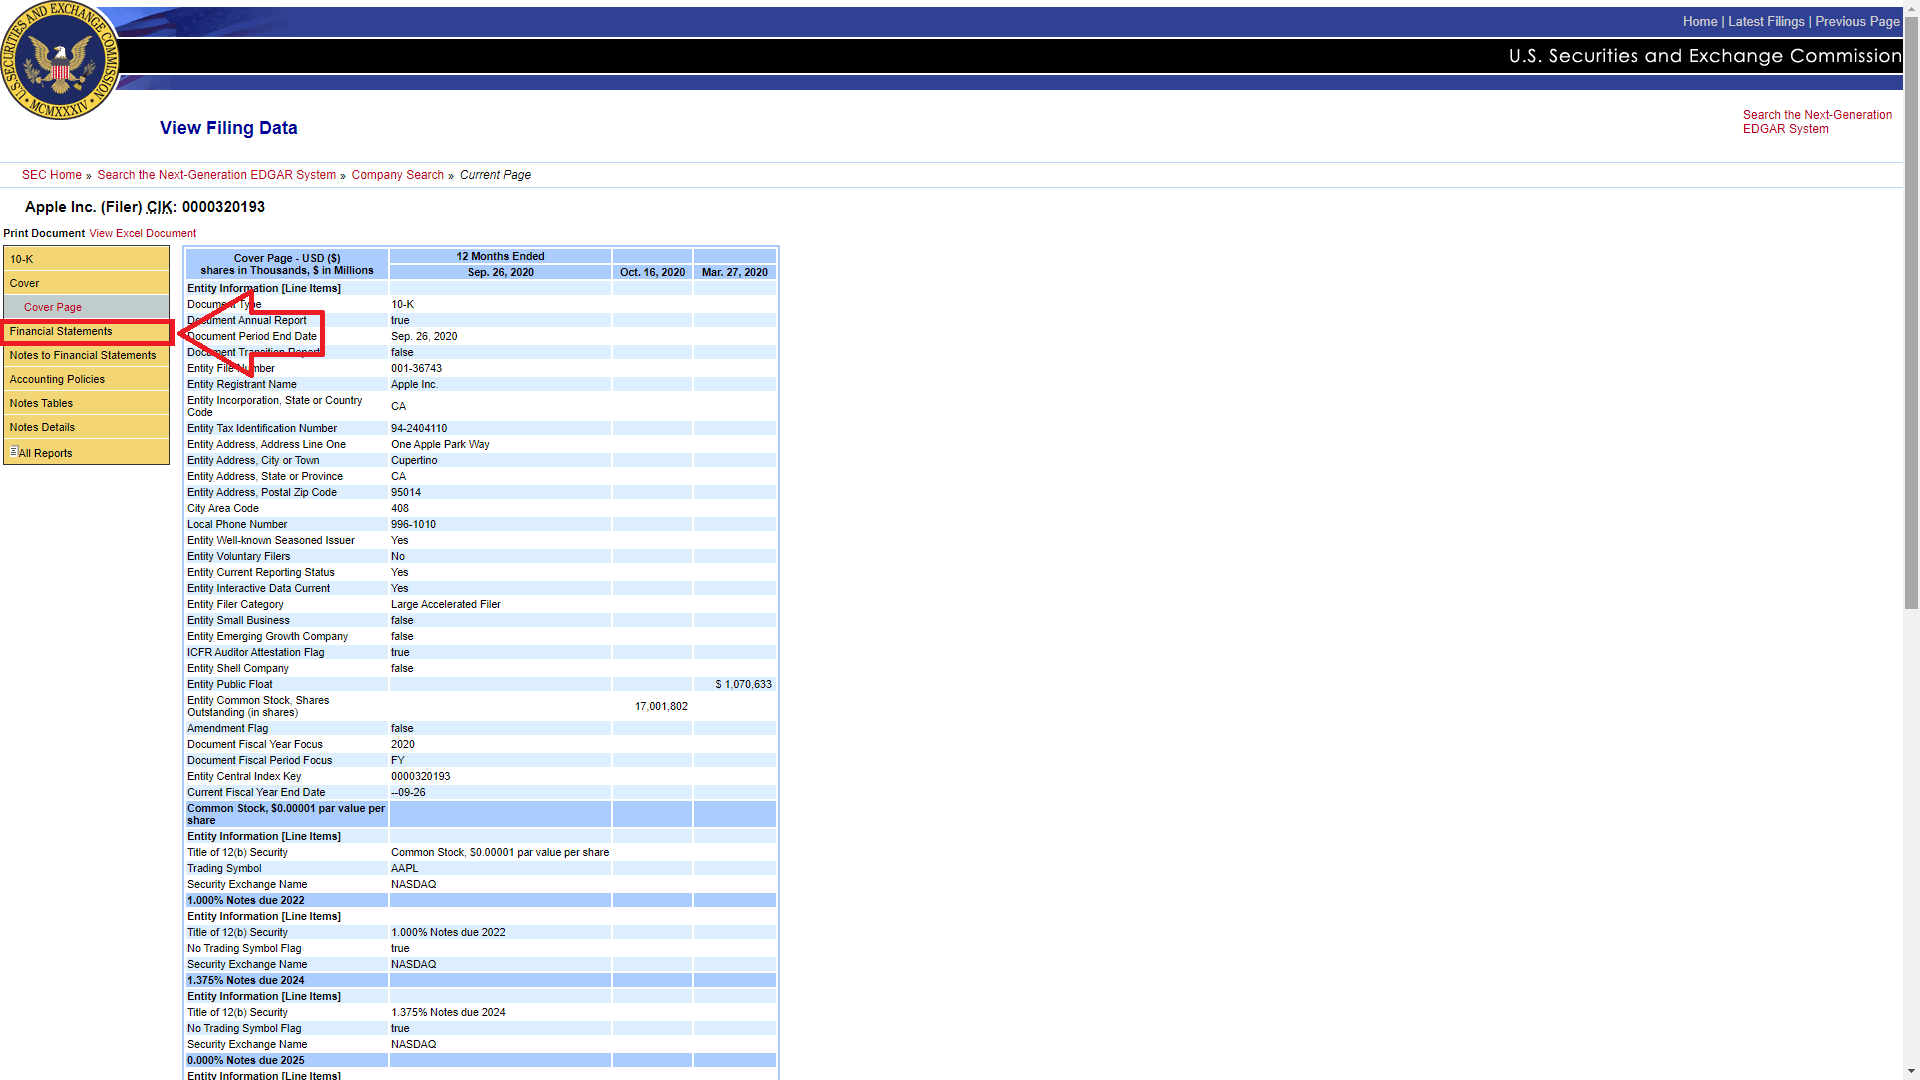Viewport: 1920px width, 1080px height.
Task: Click the City Area Code value 408
Action: tap(400, 508)
